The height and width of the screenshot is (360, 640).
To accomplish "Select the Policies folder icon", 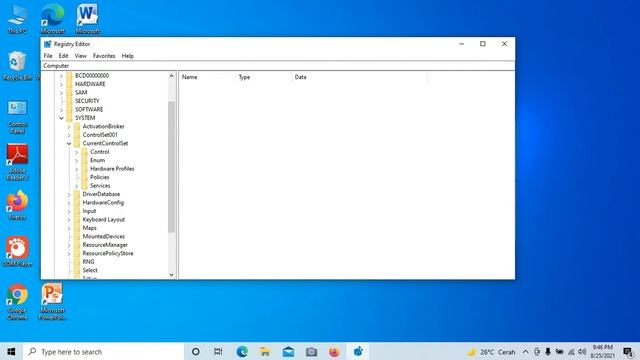I will (84, 177).
